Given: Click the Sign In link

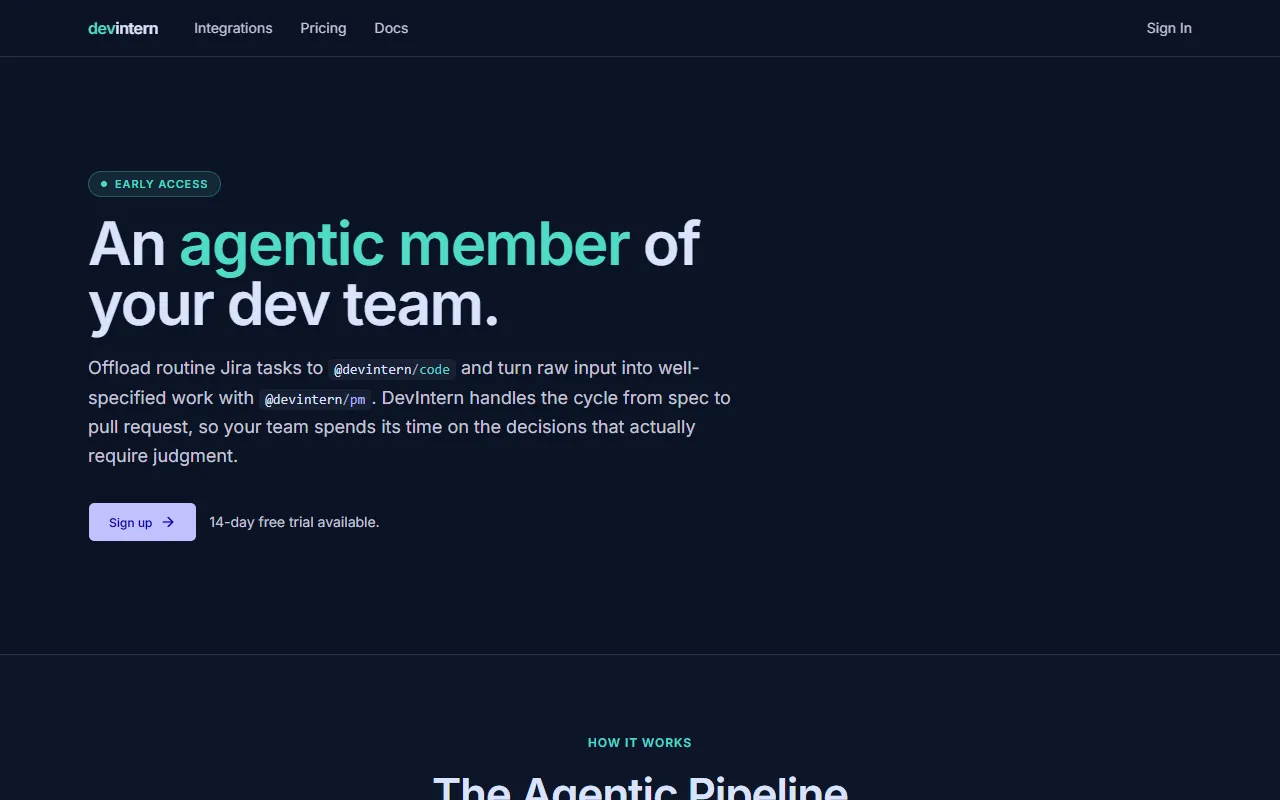Looking at the screenshot, I should [x=1169, y=28].
